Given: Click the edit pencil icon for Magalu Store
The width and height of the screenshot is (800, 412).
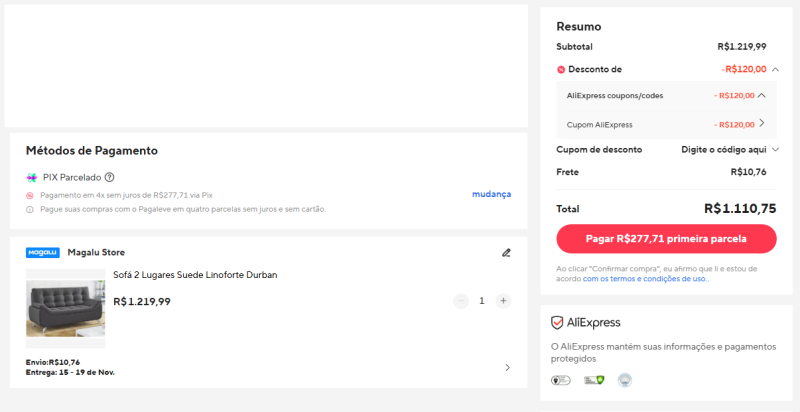Looking at the screenshot, I should [506, 253].
